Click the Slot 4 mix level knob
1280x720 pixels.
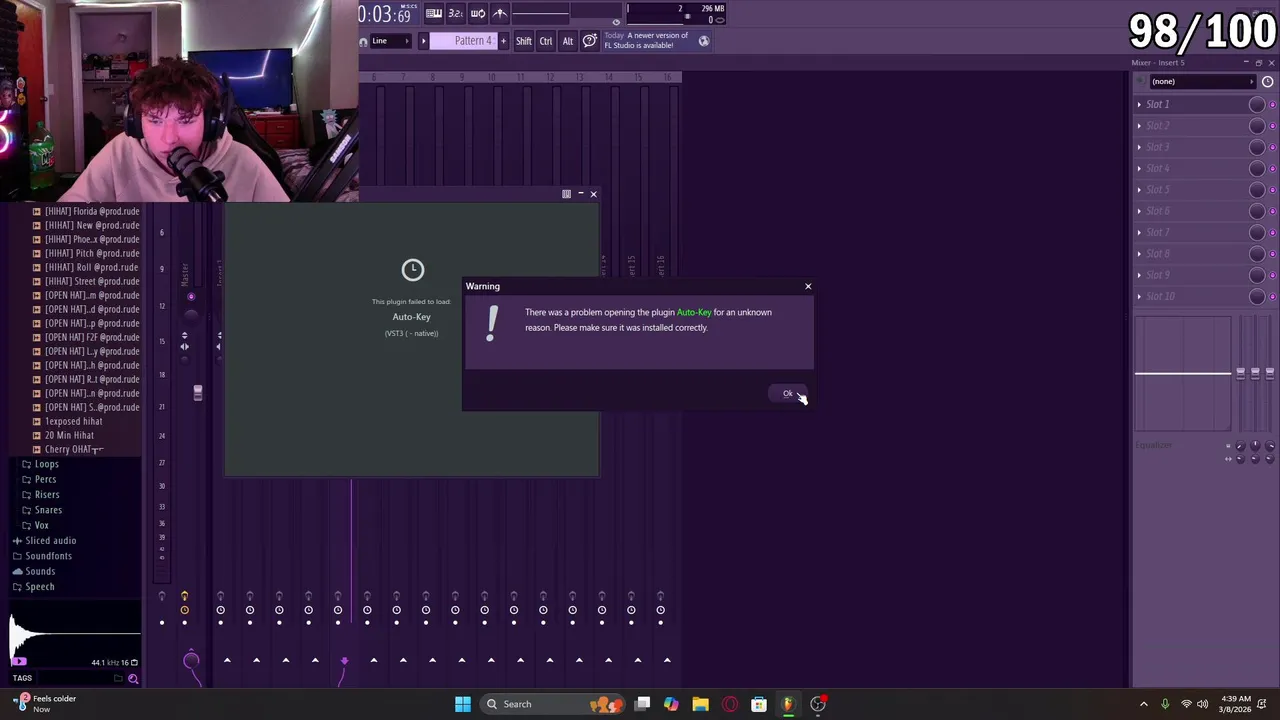pos(1257,168)
